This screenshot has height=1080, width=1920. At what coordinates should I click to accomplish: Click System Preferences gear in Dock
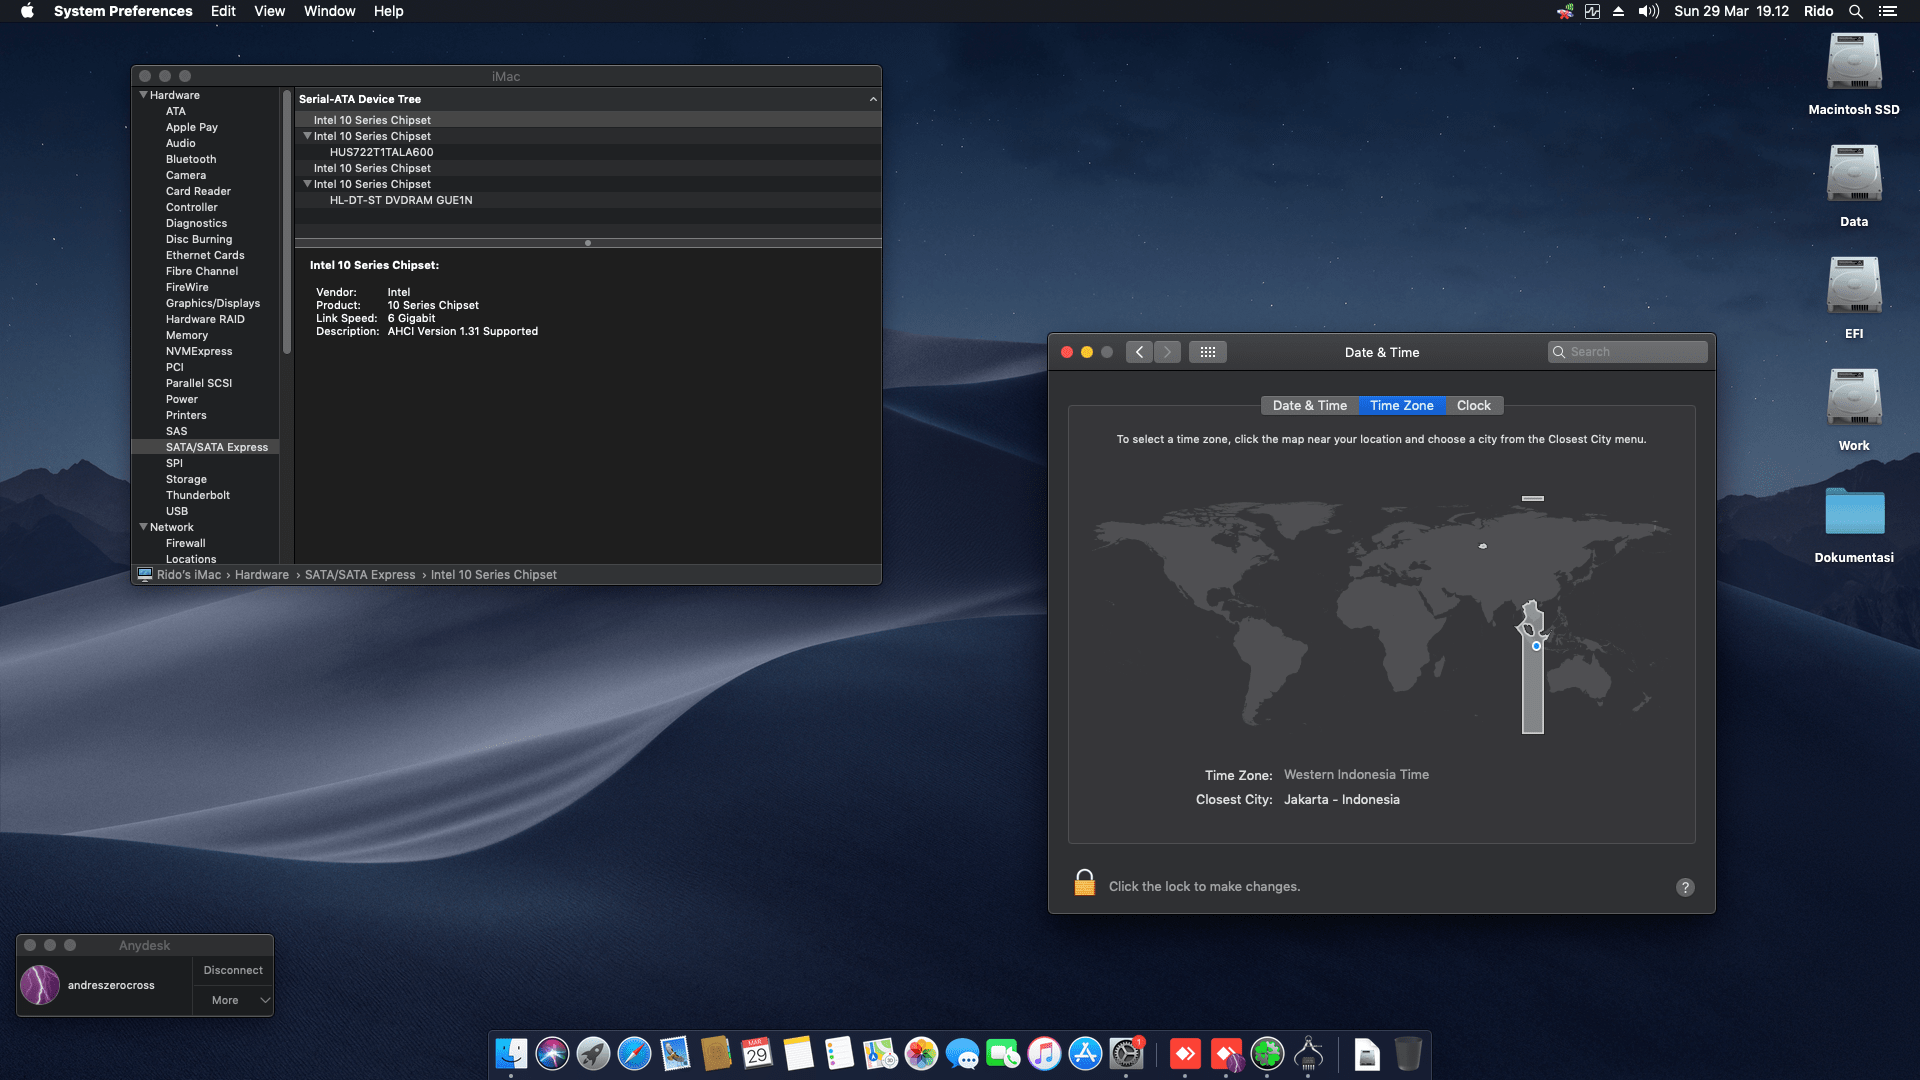1126,1053
